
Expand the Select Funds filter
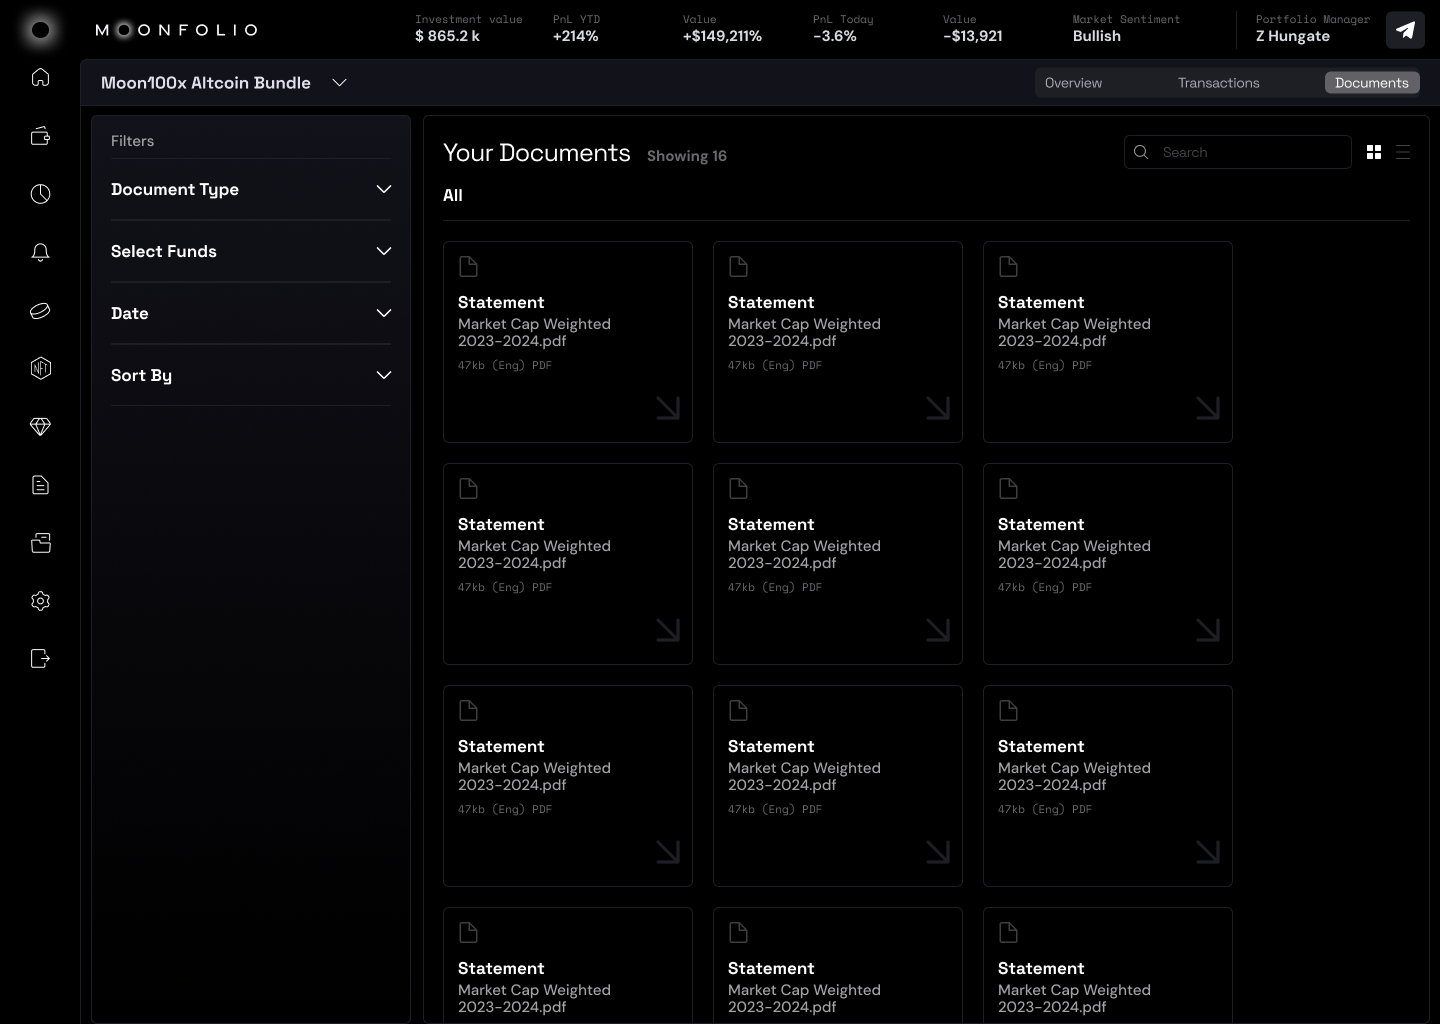click(x=251, y=251)
